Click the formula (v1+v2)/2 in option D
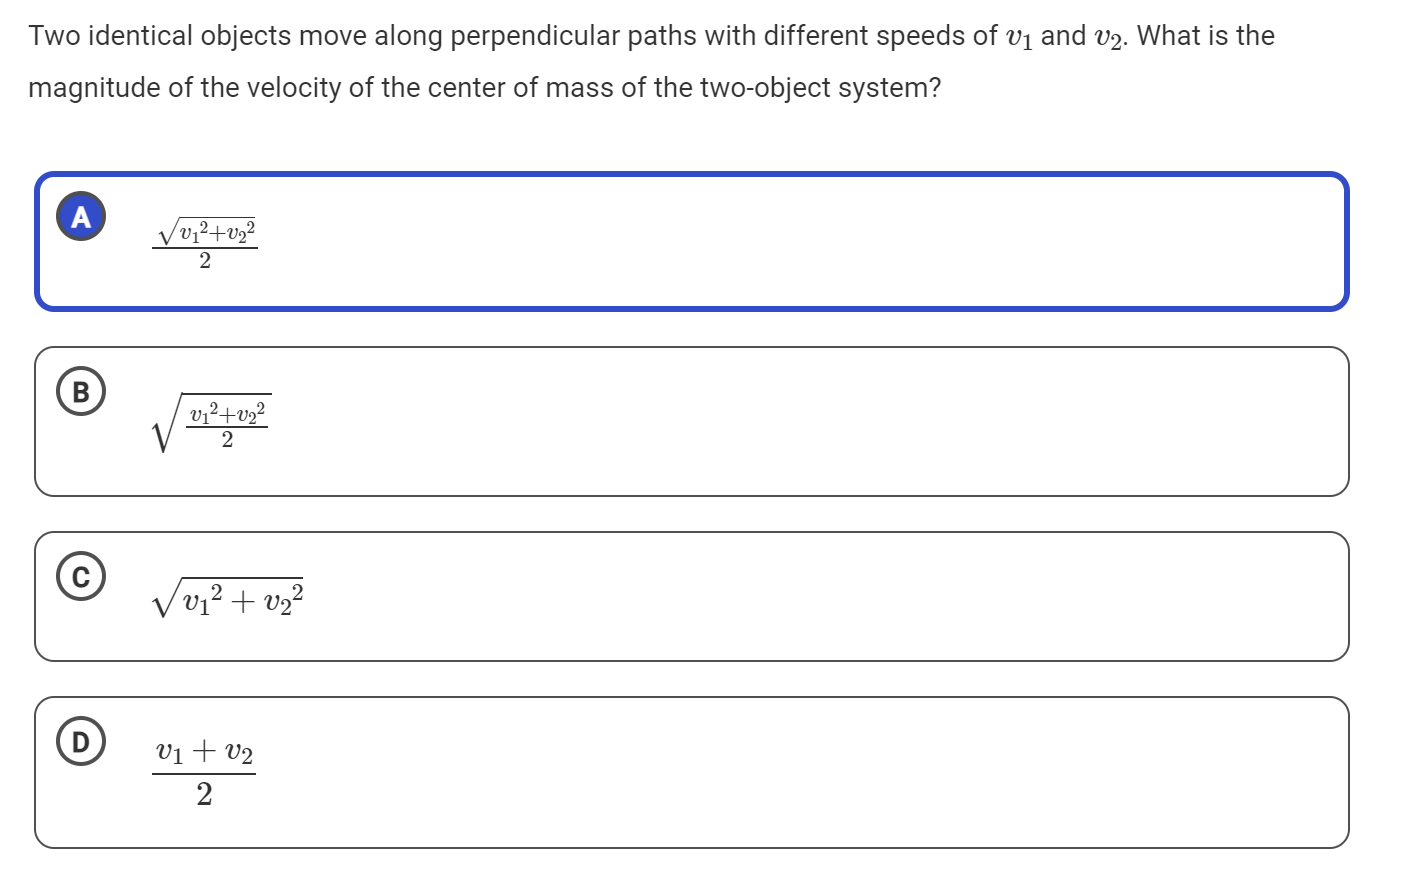Image resolution: width=1402 pixels, height=891 pixels. (x=204, y=770)
